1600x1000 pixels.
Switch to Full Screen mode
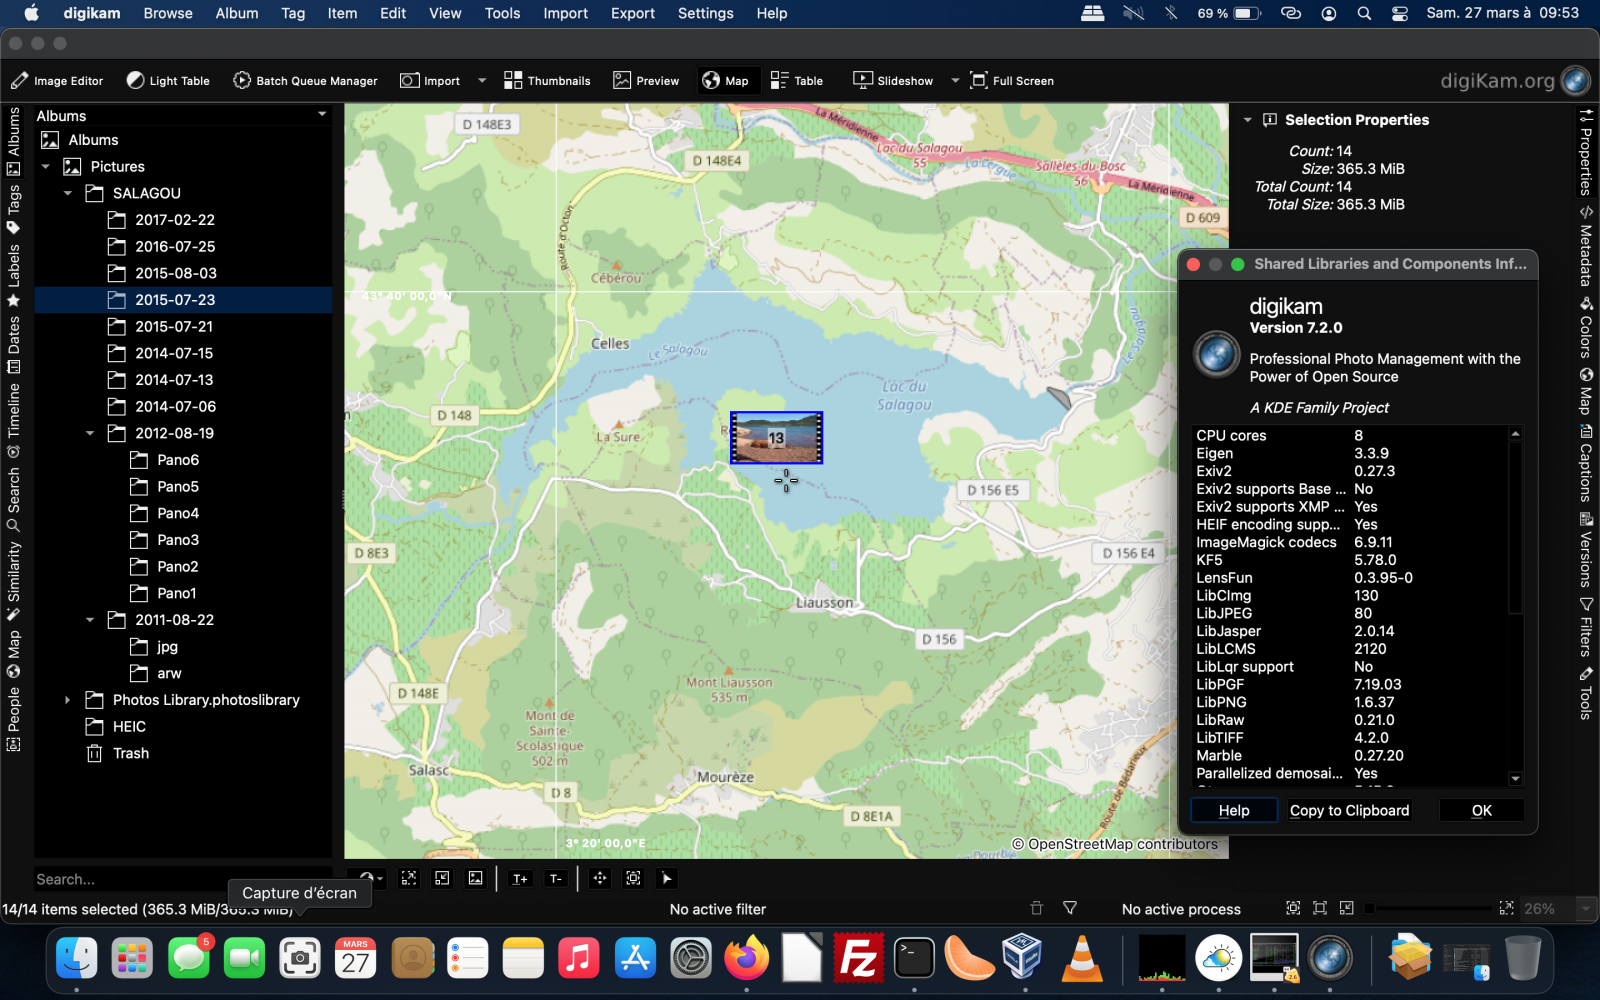[x=1012, y=80]
